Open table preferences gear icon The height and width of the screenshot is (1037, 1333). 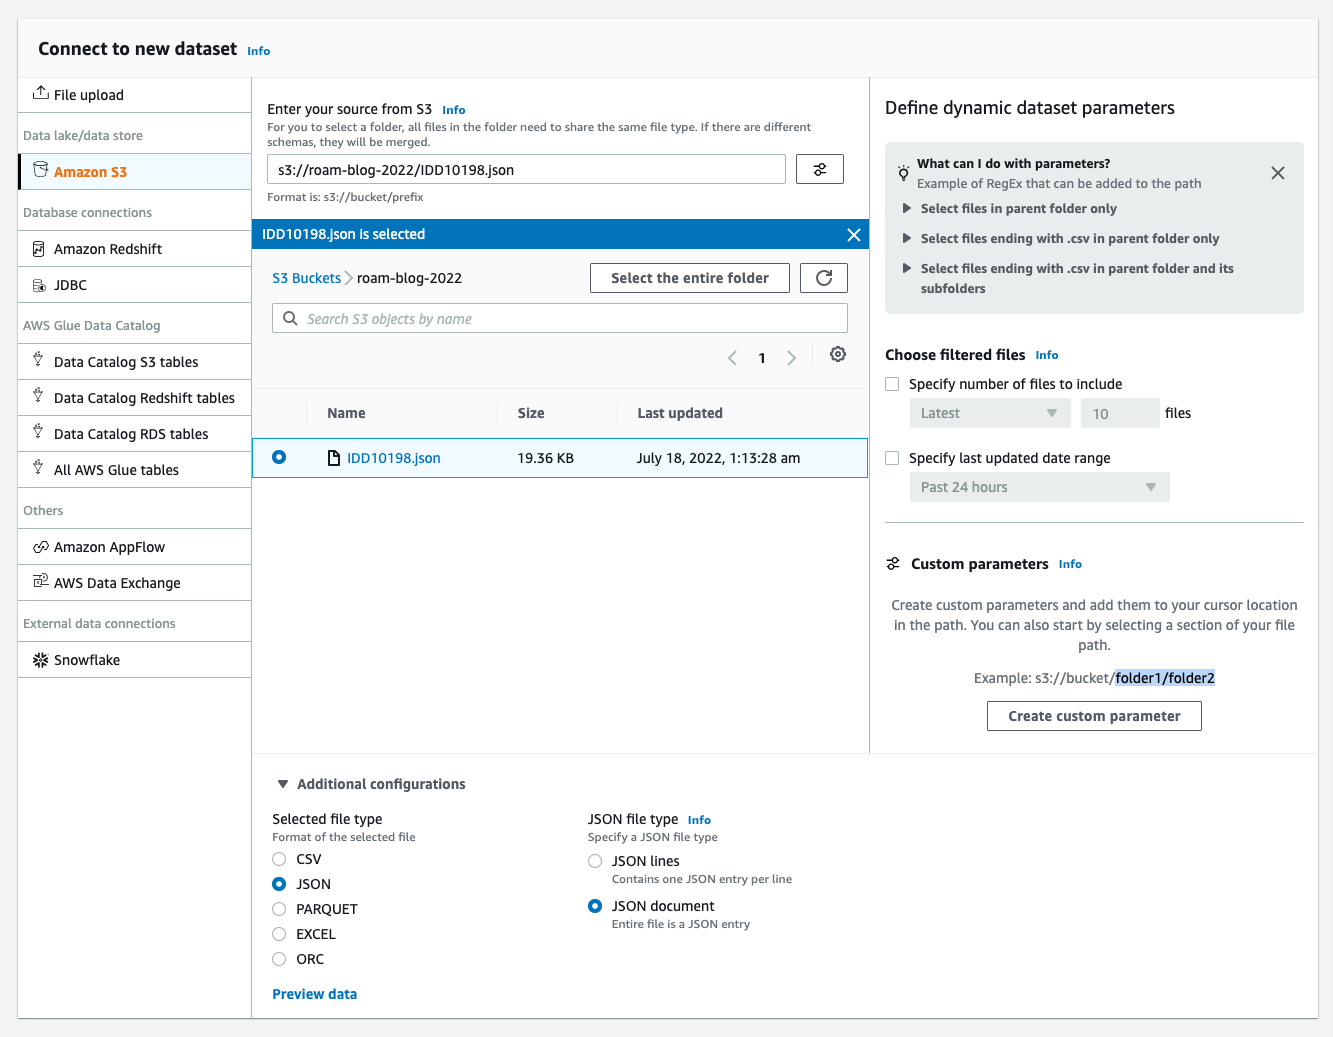838,354
